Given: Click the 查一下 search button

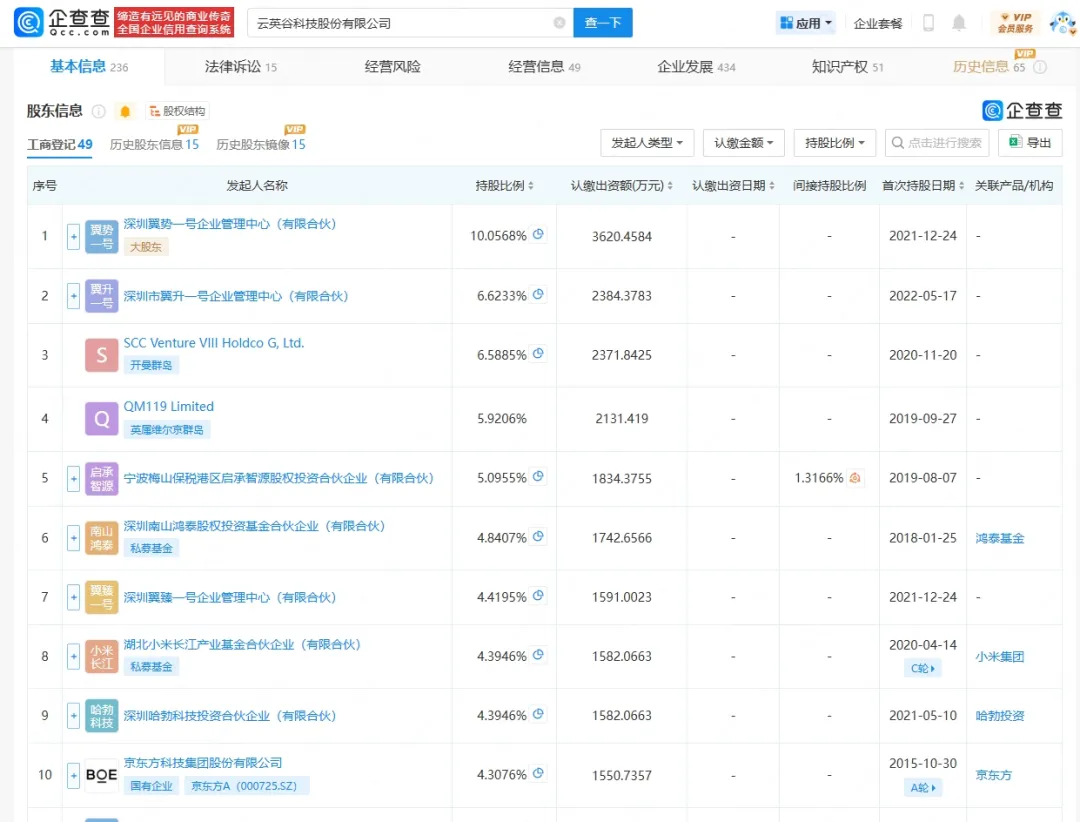Looking at the screenshot, I should 603,23.
